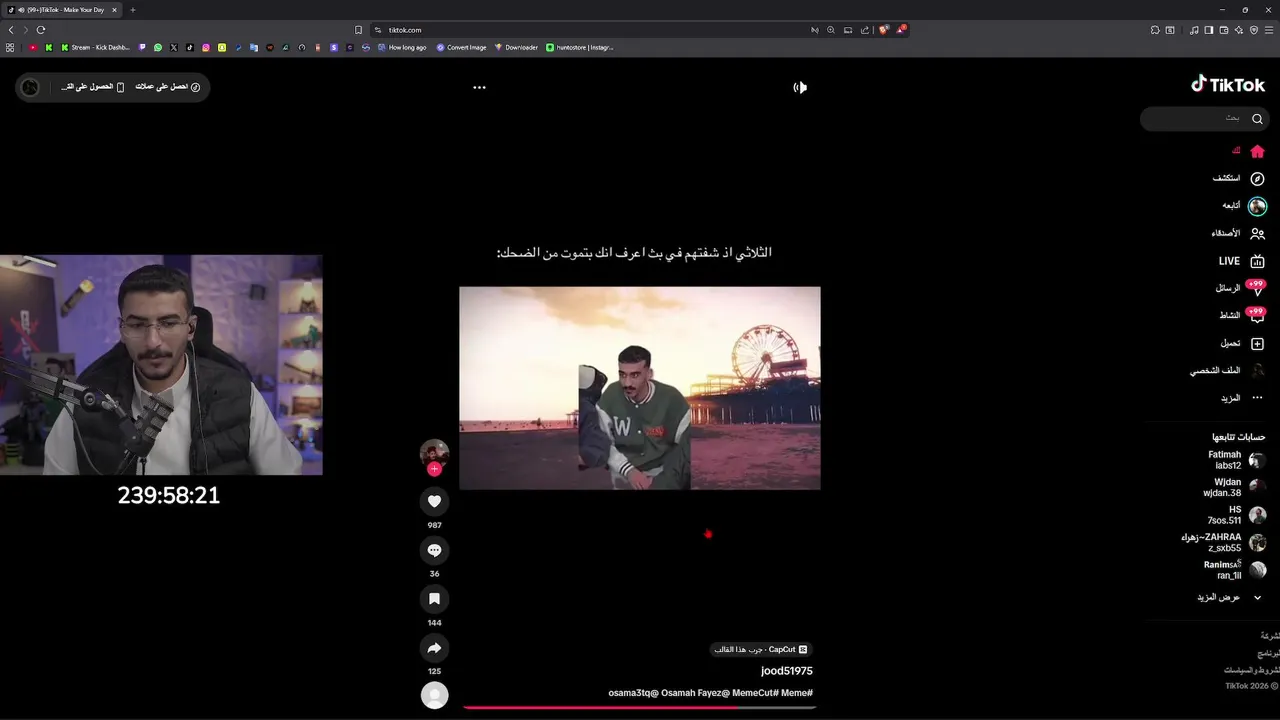Open the apps grid in bookmarks bar

(x=10, y=47)
